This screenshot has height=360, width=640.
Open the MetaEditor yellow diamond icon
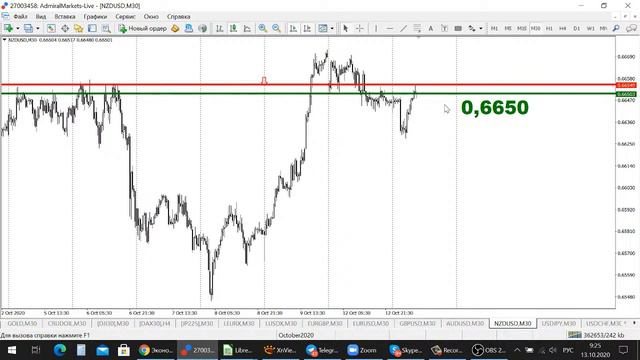175,28
